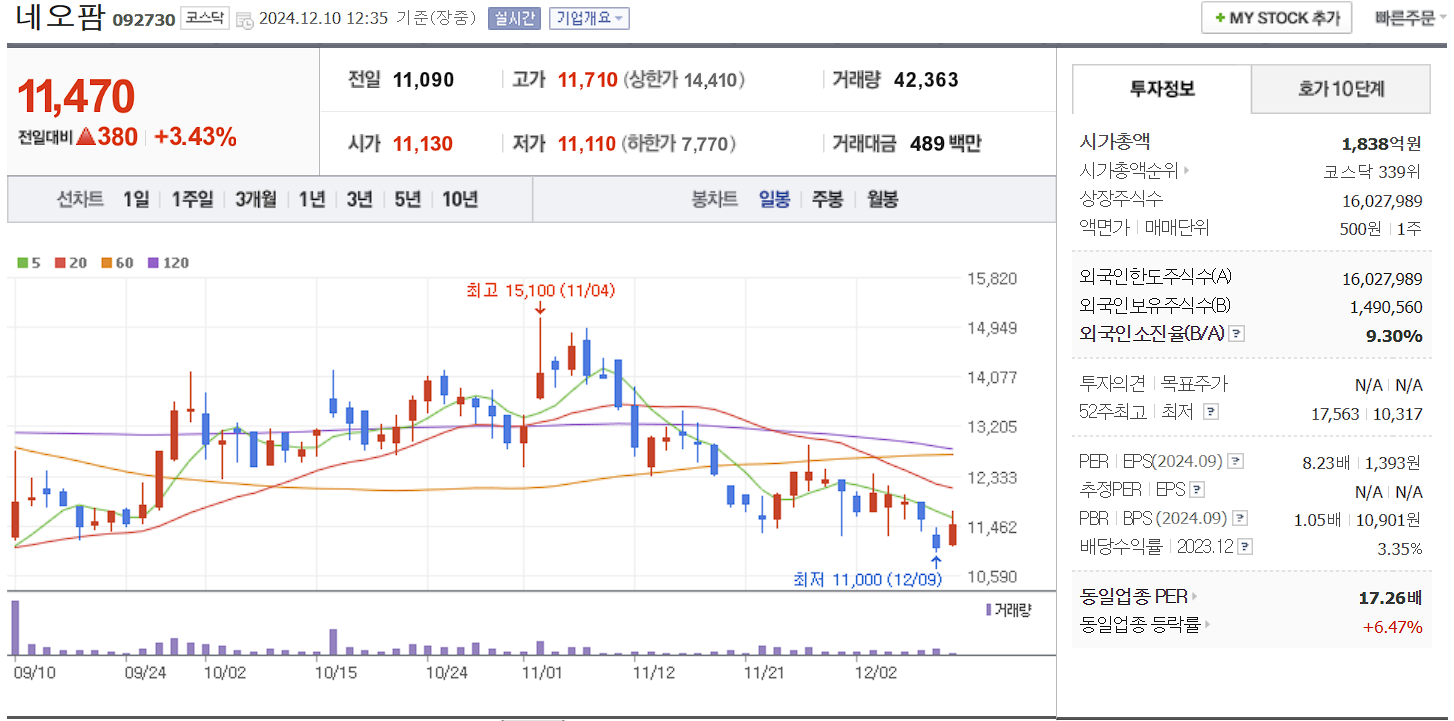This screenshot has width=1454, height=721.
Task: Open help tooltip for 외국인소진율(B/A)
Action: pos(1236,334)
